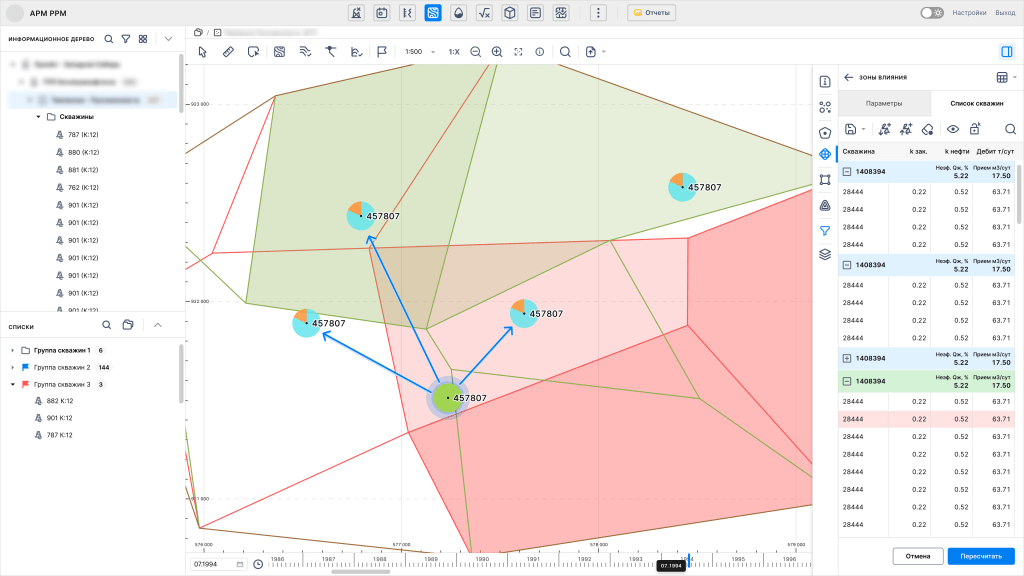Switch to the Параметры tab

(x=884, y=103)
